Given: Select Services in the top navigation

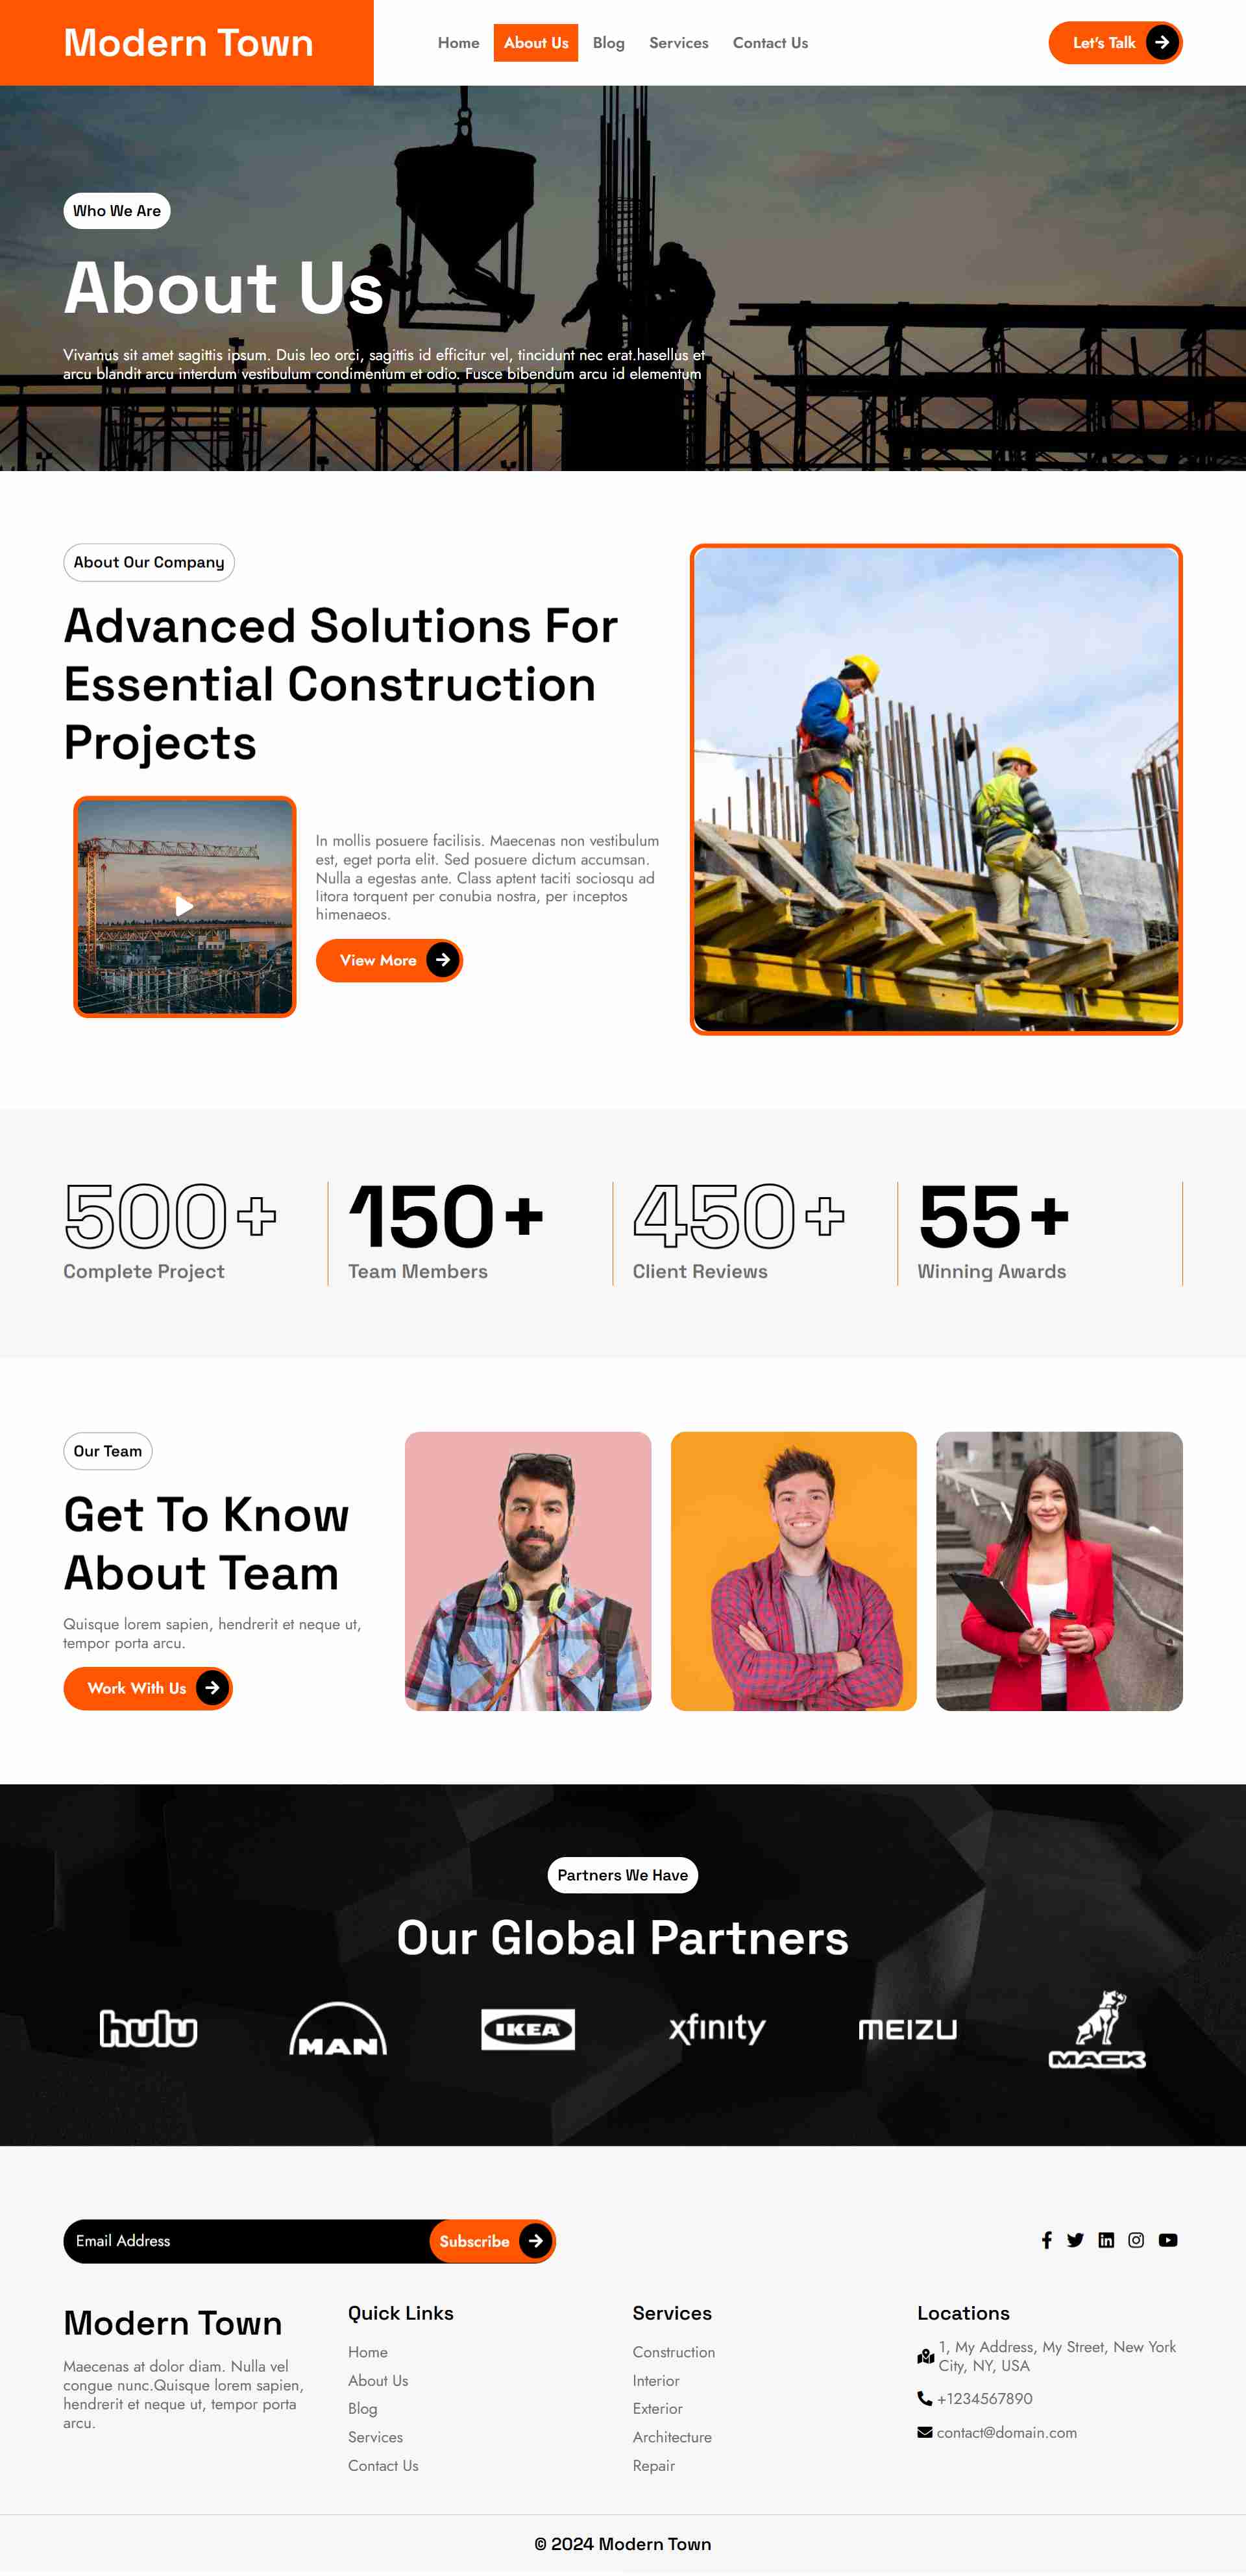Looking at the screenshot, I should [678, 43].
